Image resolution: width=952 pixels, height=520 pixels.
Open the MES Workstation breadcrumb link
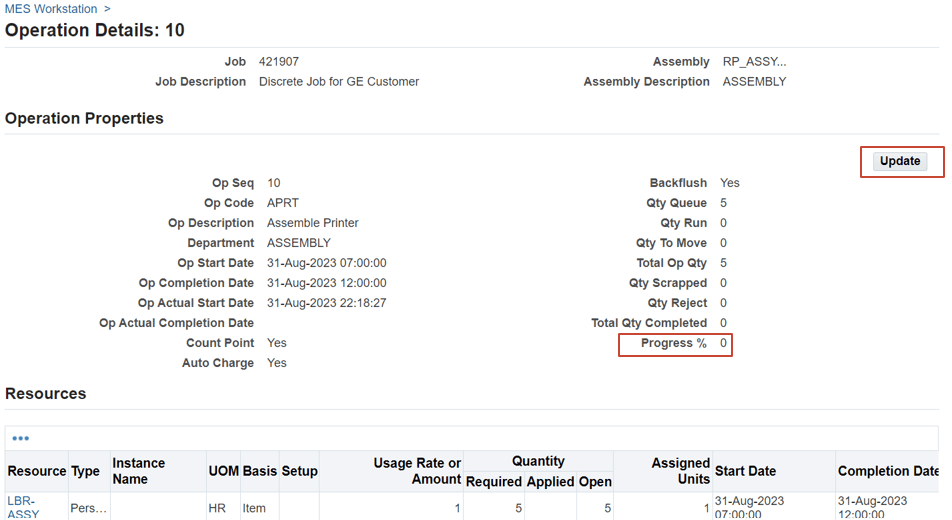click(x=51, y=9)
